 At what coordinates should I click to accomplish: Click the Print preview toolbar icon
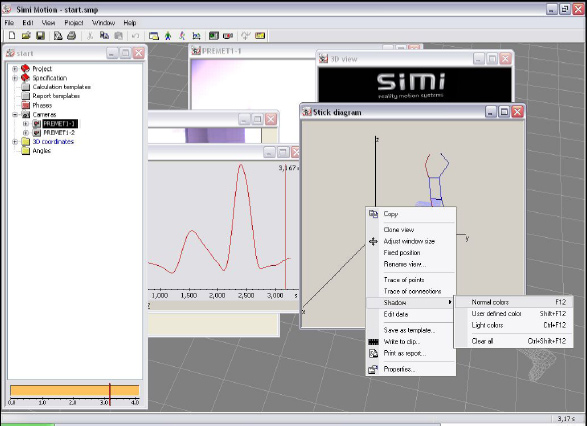coord(58,36)
